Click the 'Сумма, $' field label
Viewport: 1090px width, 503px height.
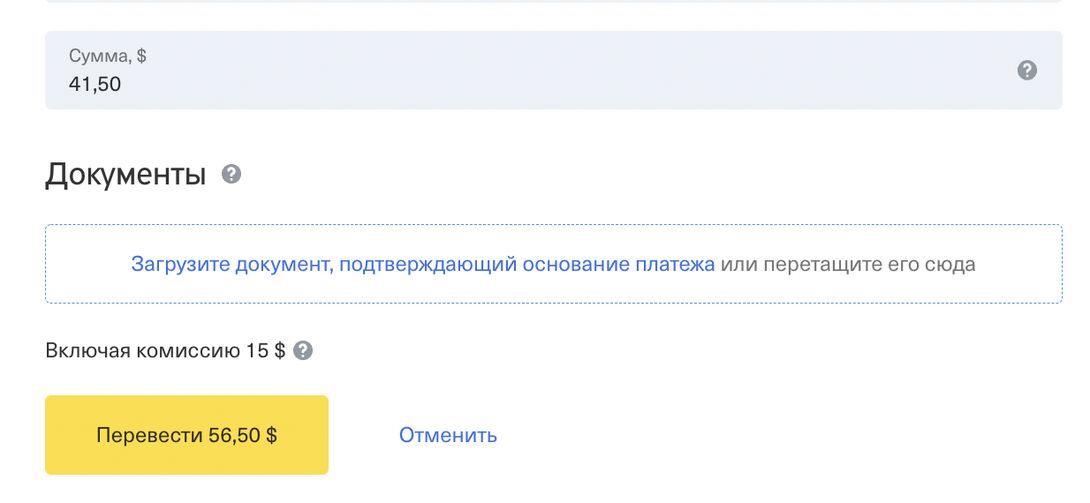point(107,56)
